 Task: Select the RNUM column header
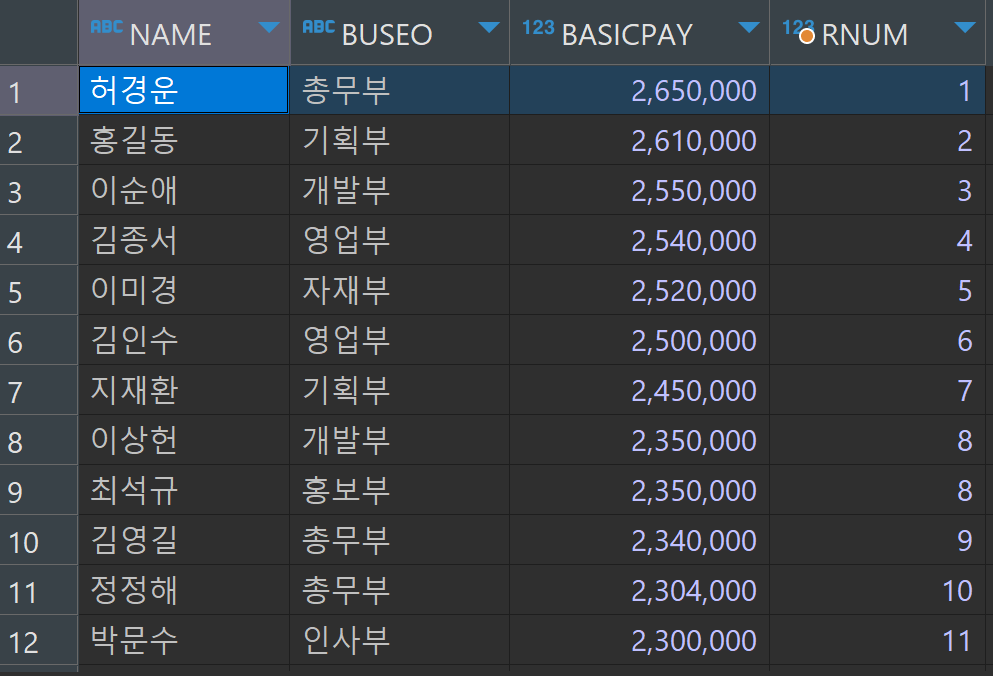878,32
